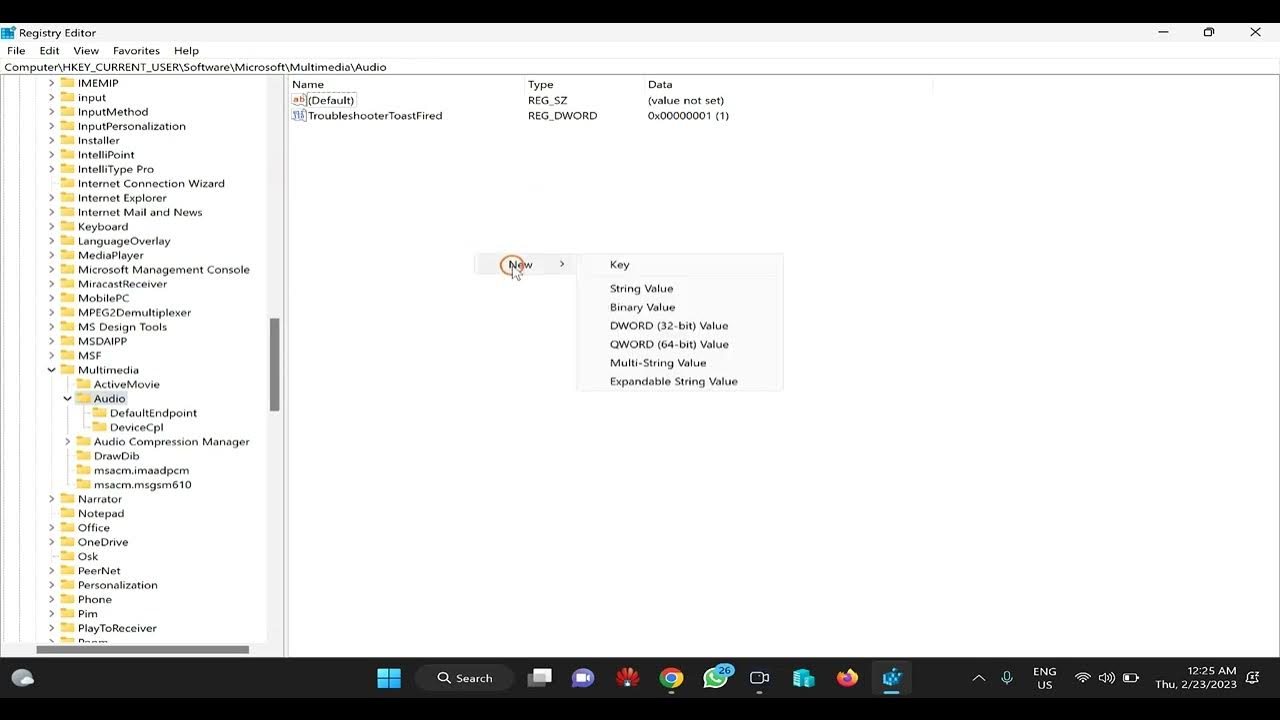Show hidden system tray icons

978,678
